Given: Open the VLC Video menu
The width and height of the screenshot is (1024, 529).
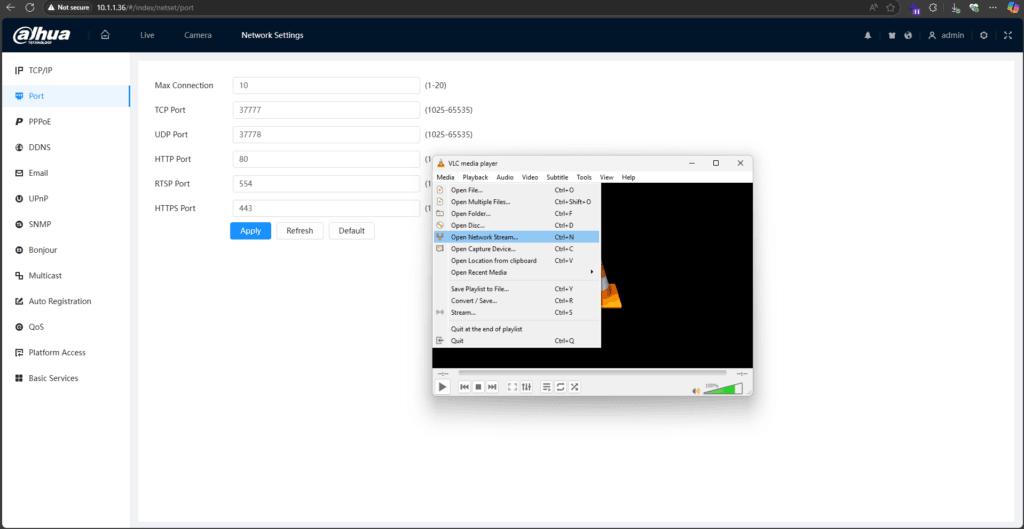Looking at the screenshot, I should 530,177.
